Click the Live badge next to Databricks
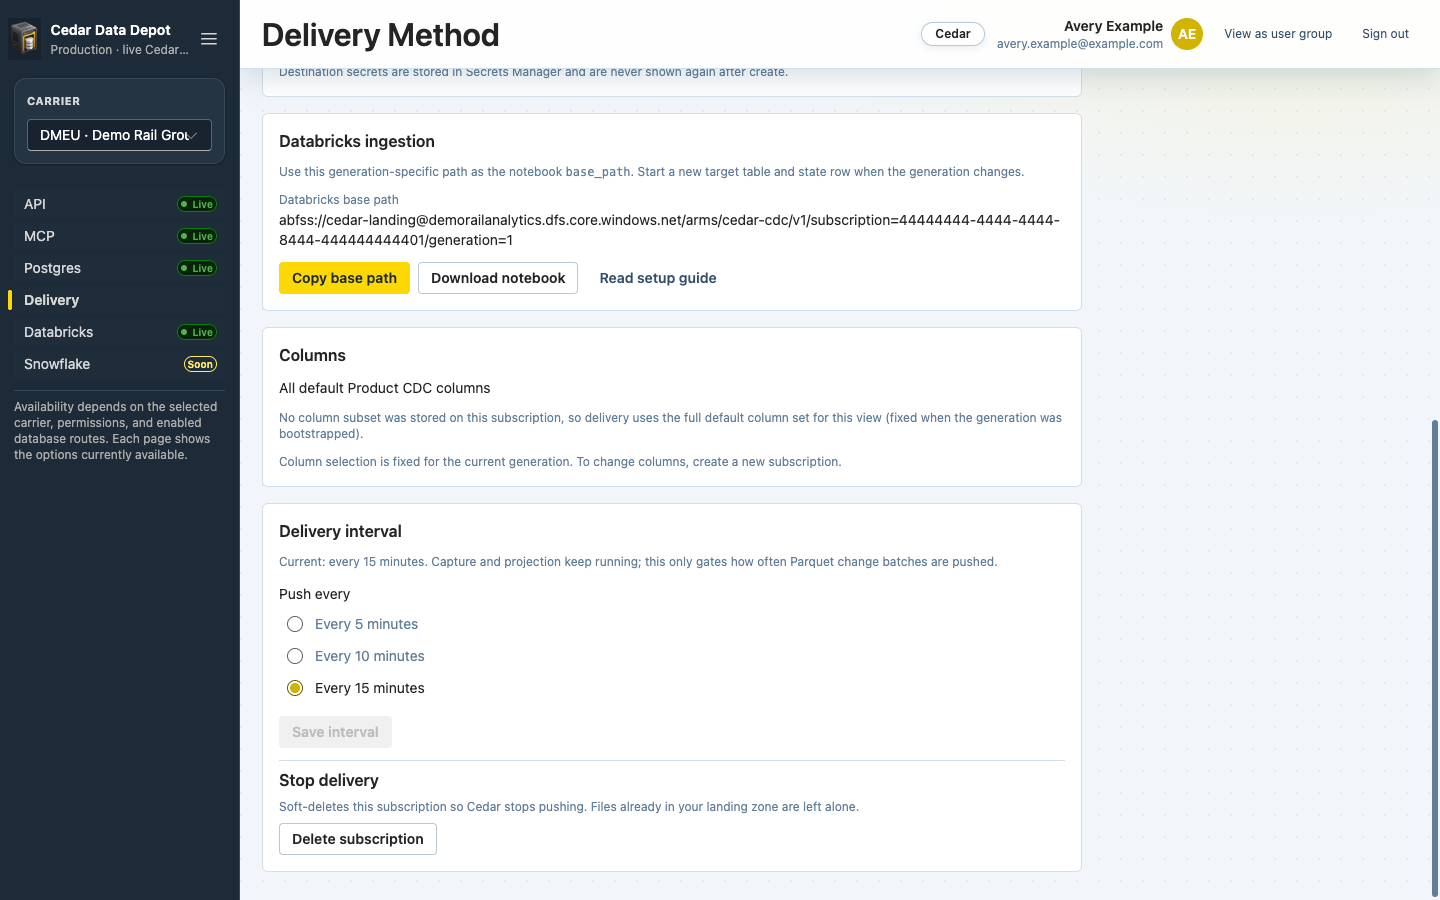The width and height of the screenshot is (1440, 900). click(197, 332)
